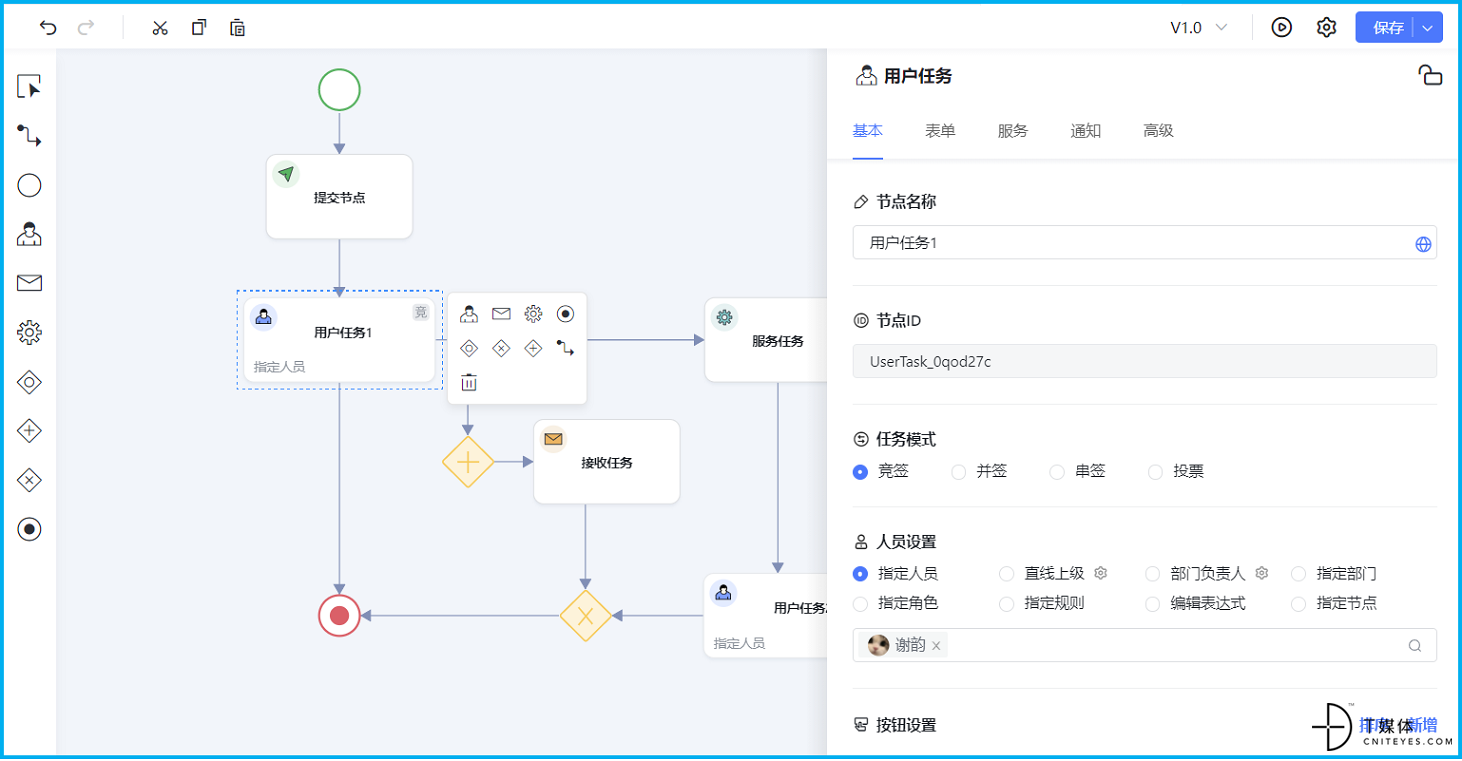Select the connection line tool in left palette
Image resolution: width=1462 pixels, height=761 pixels.
coord(29,136)
